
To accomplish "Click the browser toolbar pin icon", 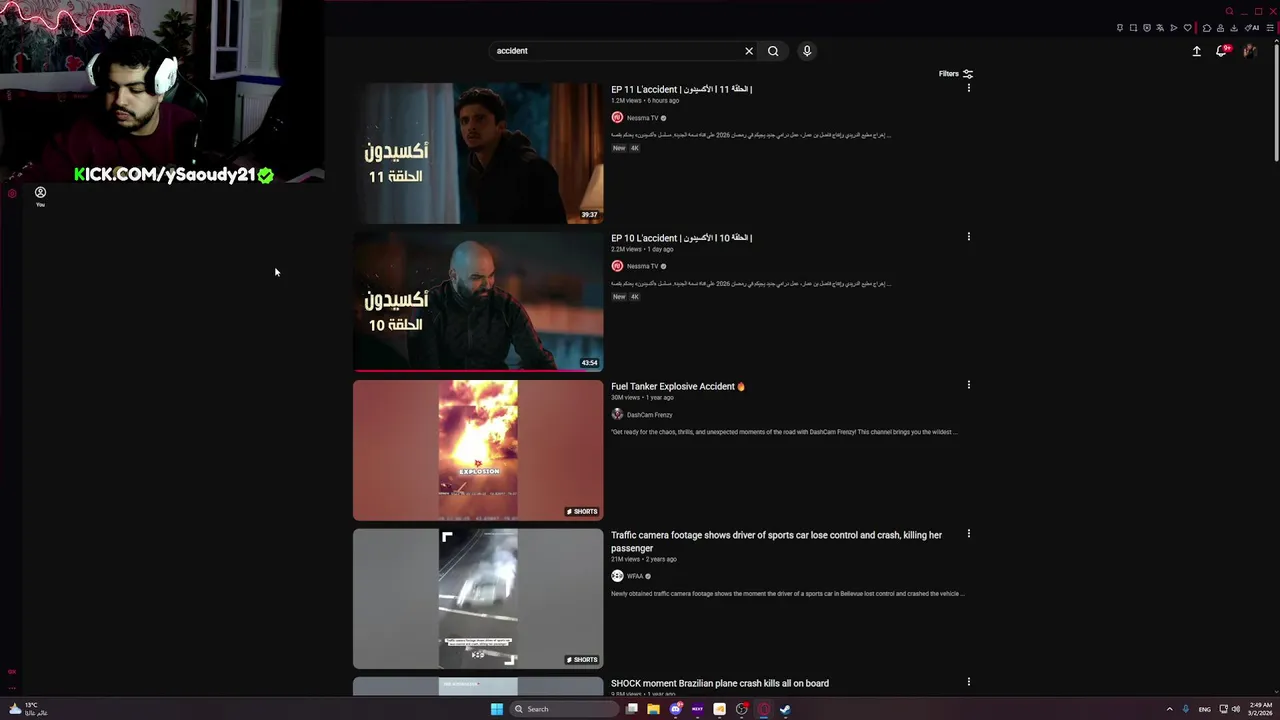I will pyautogui.click(x=1120, y=28).
